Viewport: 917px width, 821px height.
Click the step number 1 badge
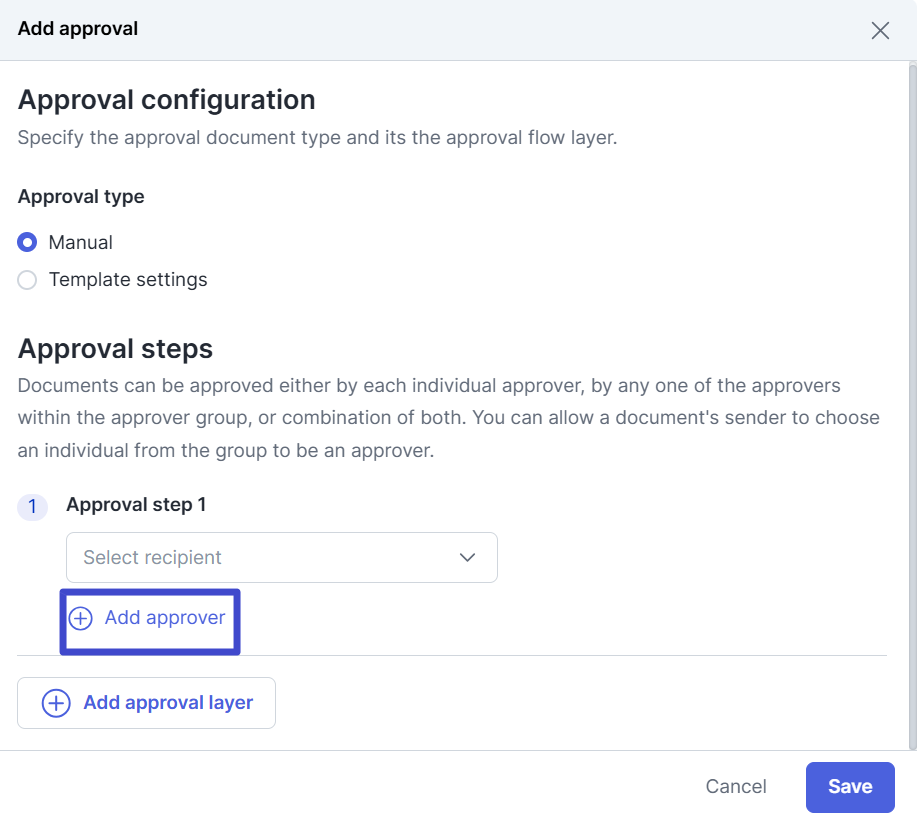coord(32,506)
